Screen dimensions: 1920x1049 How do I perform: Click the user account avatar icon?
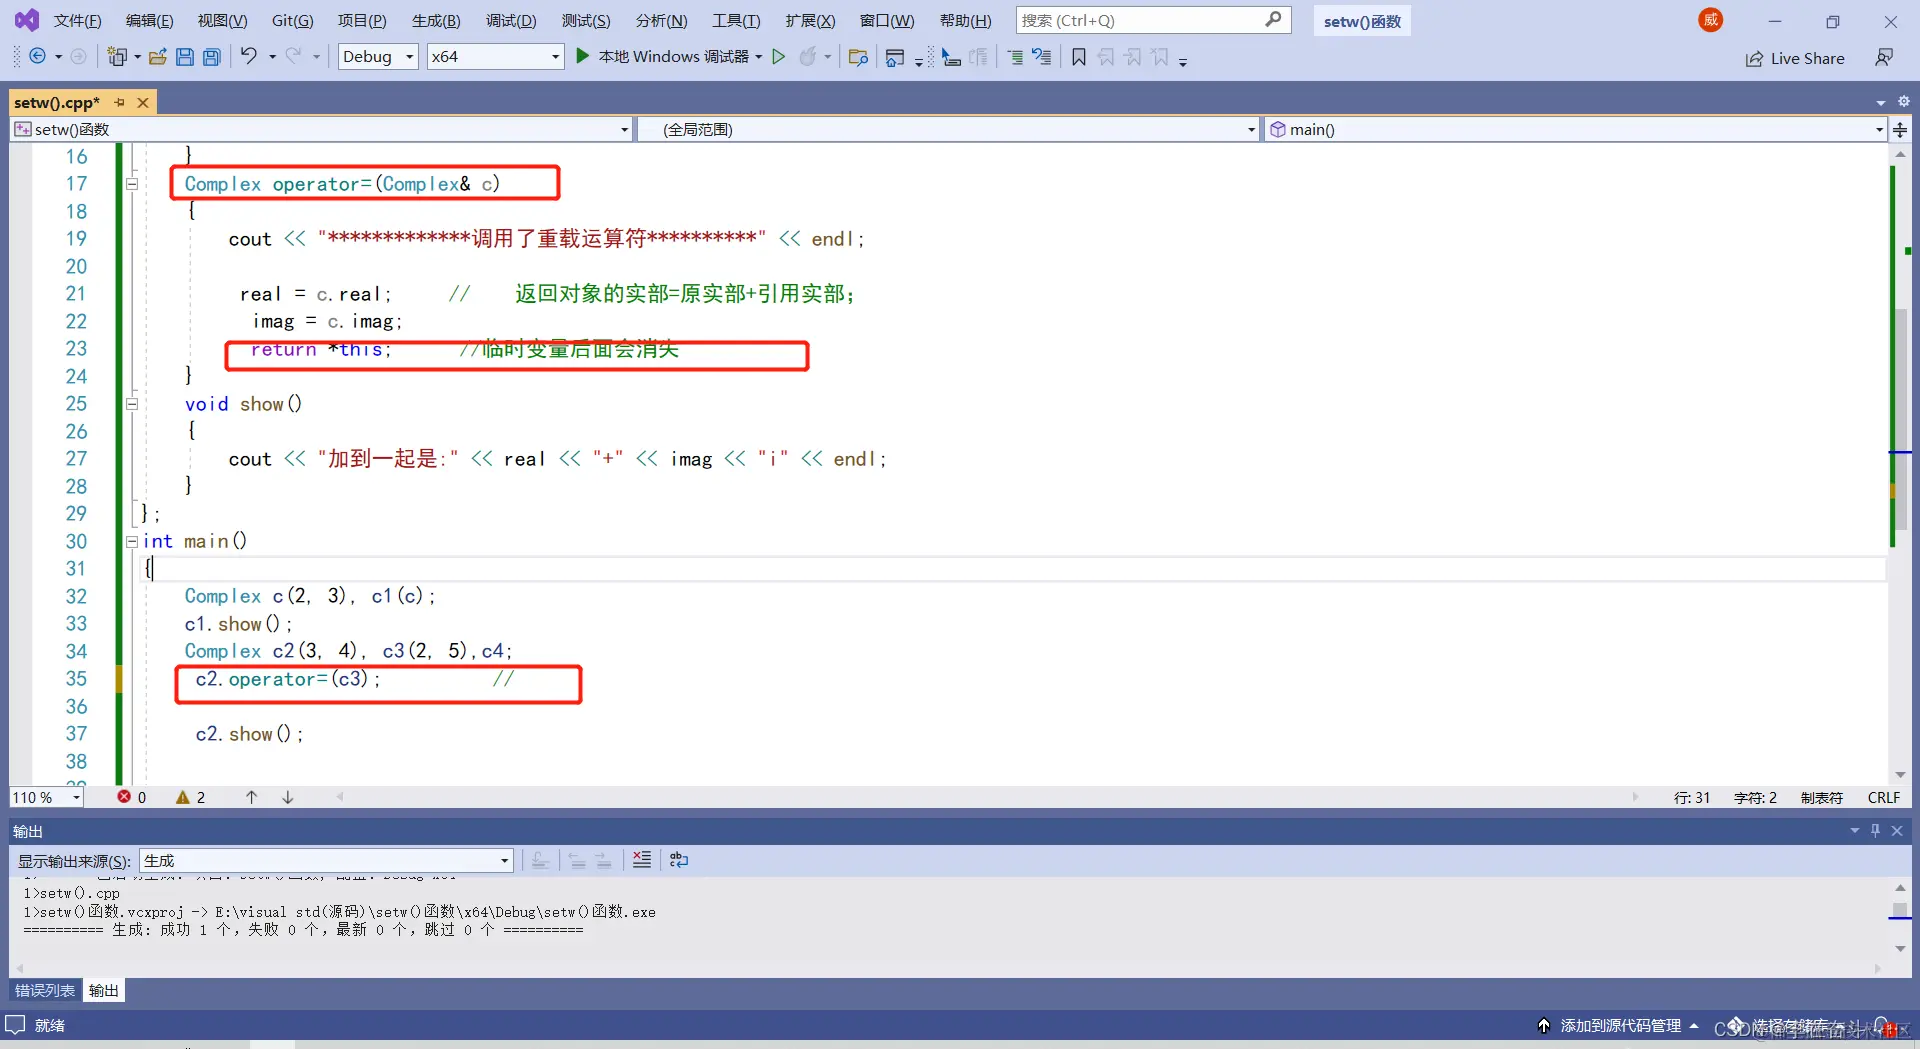(1711, 20)
